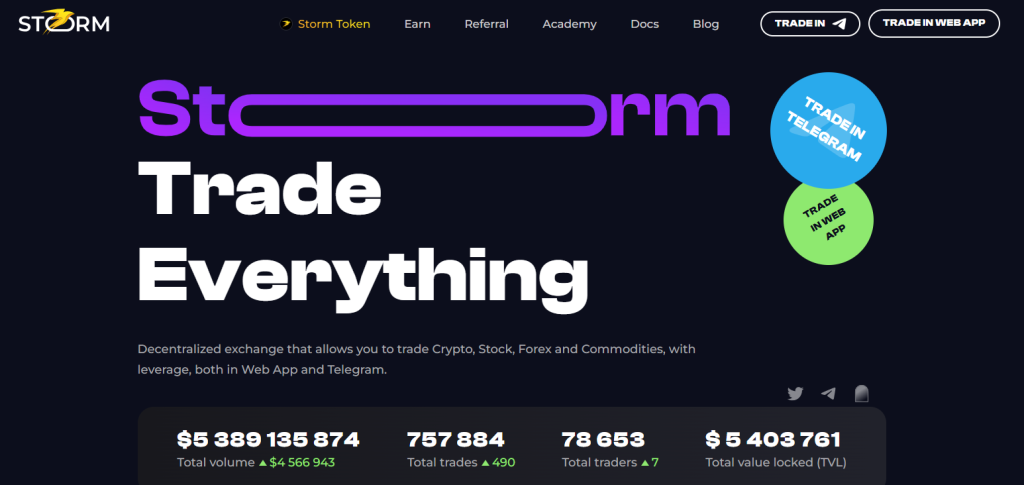Visit the Blog page

[706, 24]
